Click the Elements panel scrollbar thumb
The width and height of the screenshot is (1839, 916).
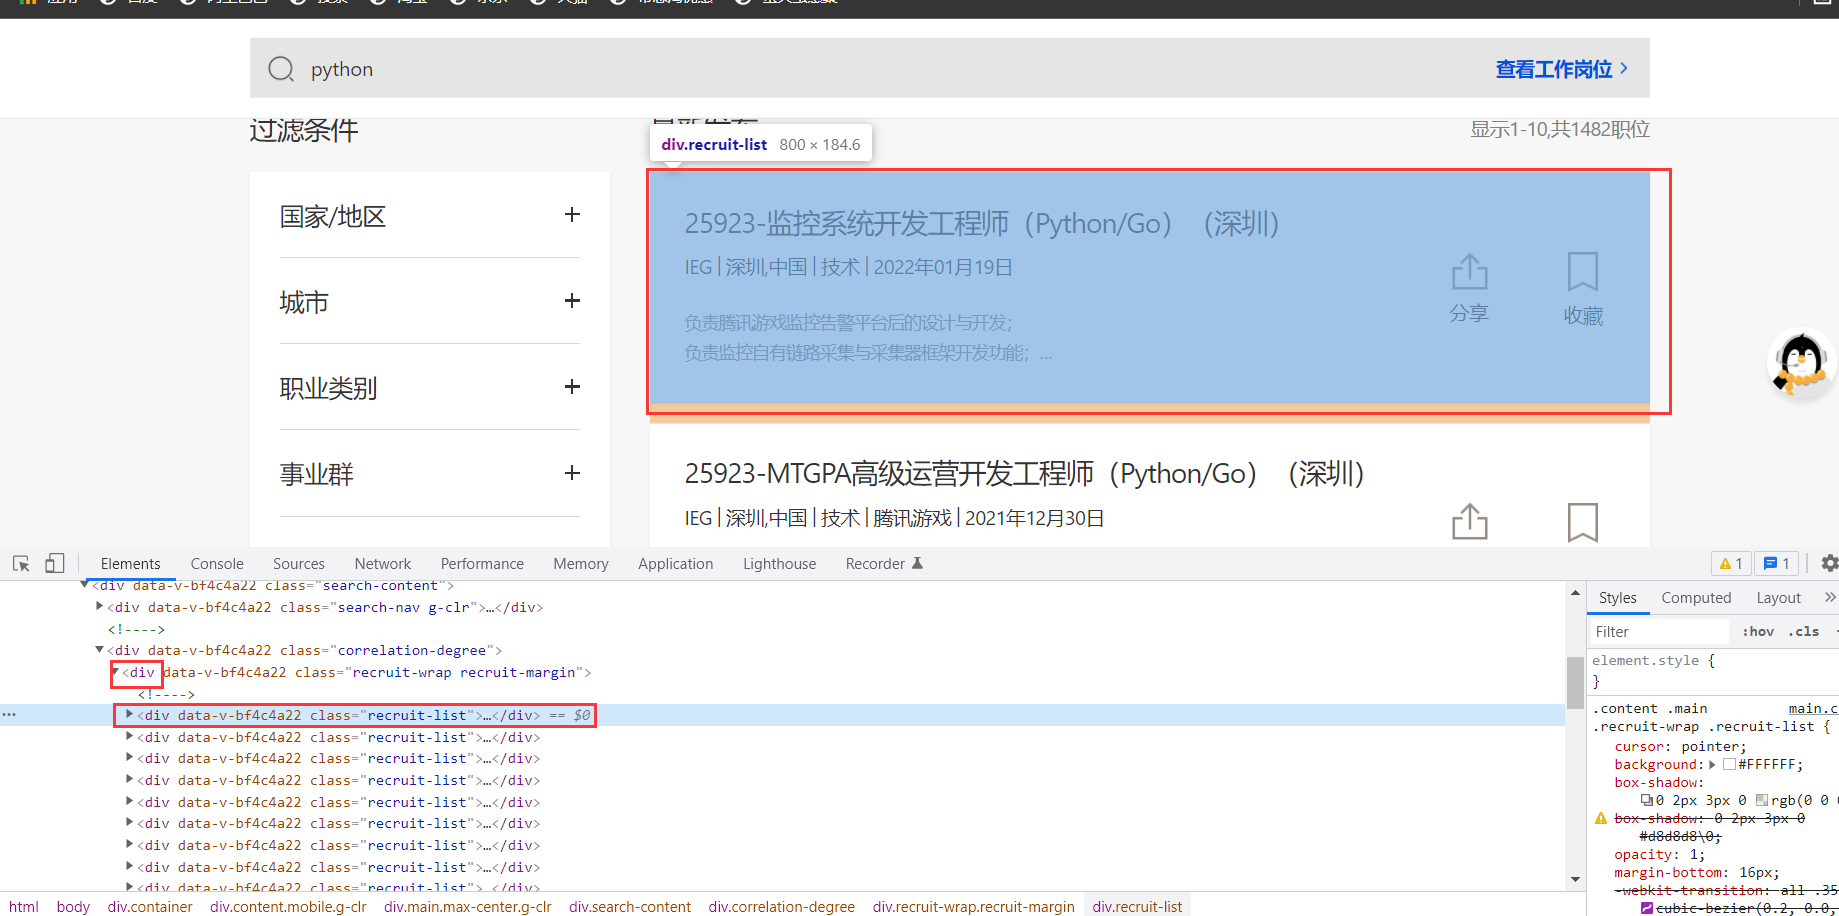click(x=1575, y=683)
